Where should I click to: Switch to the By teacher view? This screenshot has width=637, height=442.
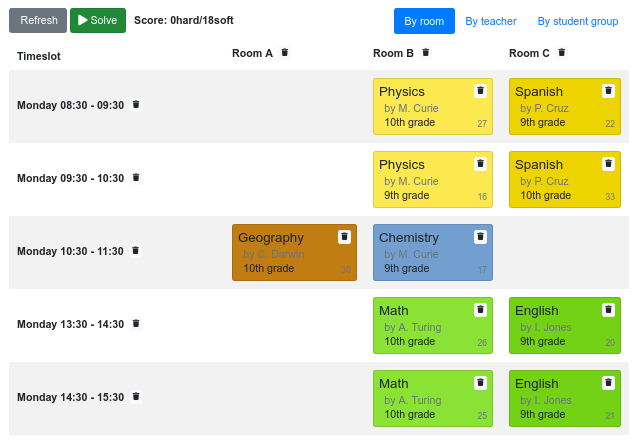point(491,21)
